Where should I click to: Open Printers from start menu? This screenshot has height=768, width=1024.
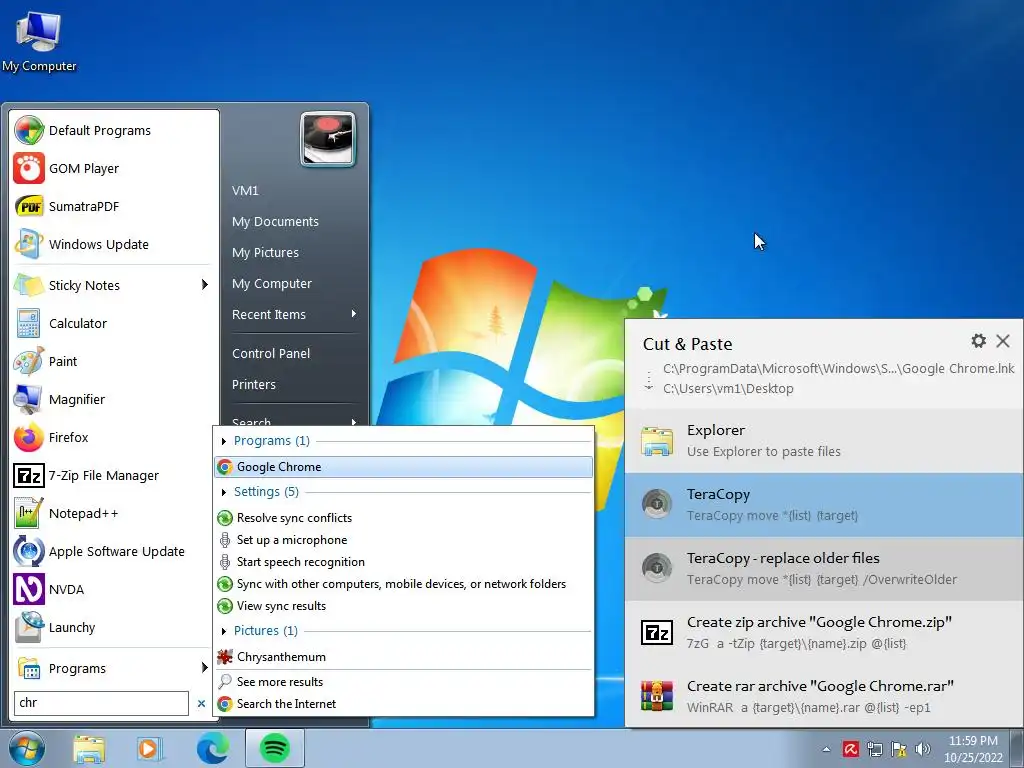253,385
